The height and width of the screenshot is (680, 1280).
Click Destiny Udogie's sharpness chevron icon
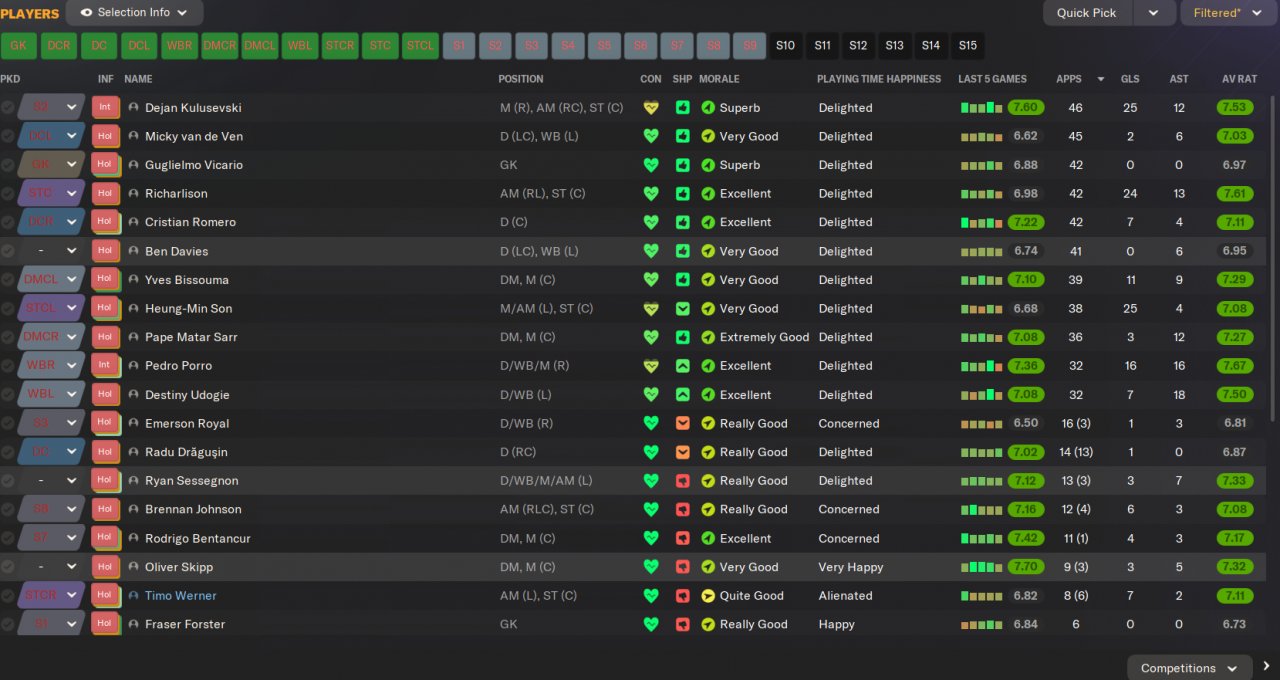[683, 395]
